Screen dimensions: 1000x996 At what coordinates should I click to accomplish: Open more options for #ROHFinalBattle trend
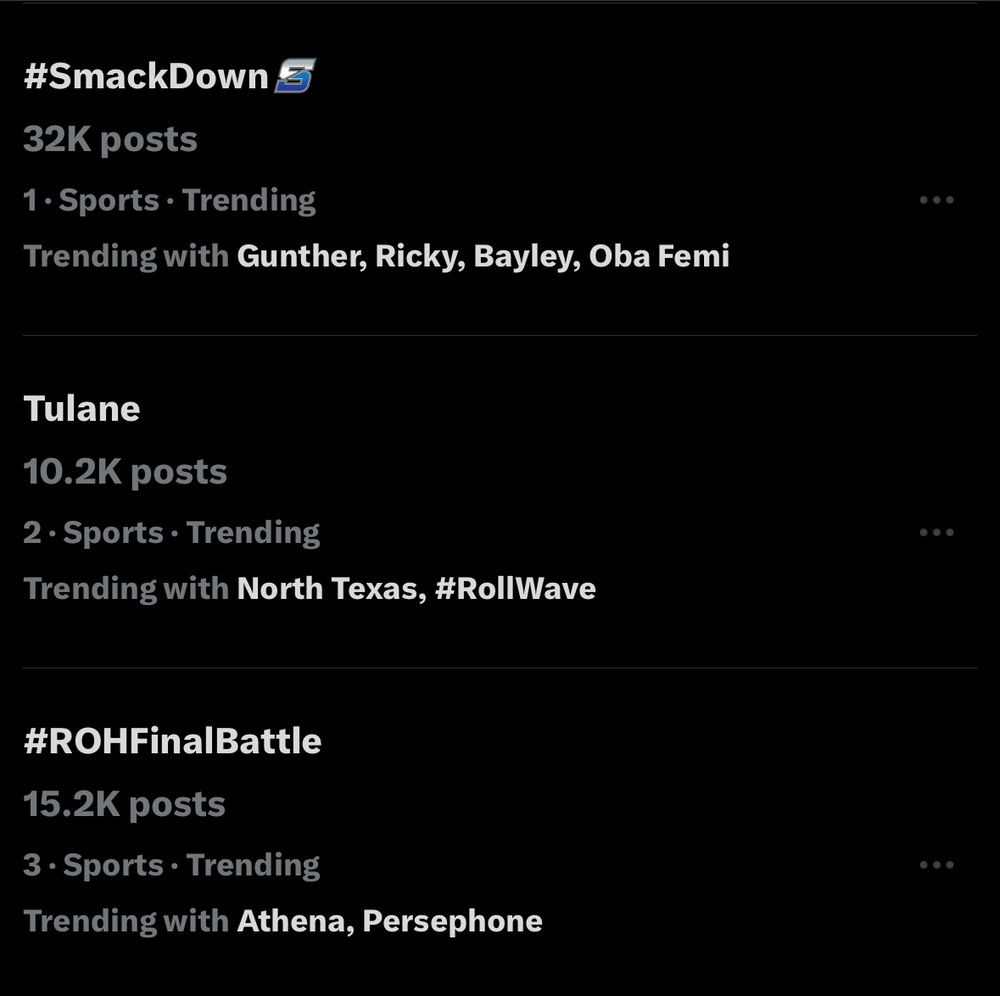click(936, 865)
